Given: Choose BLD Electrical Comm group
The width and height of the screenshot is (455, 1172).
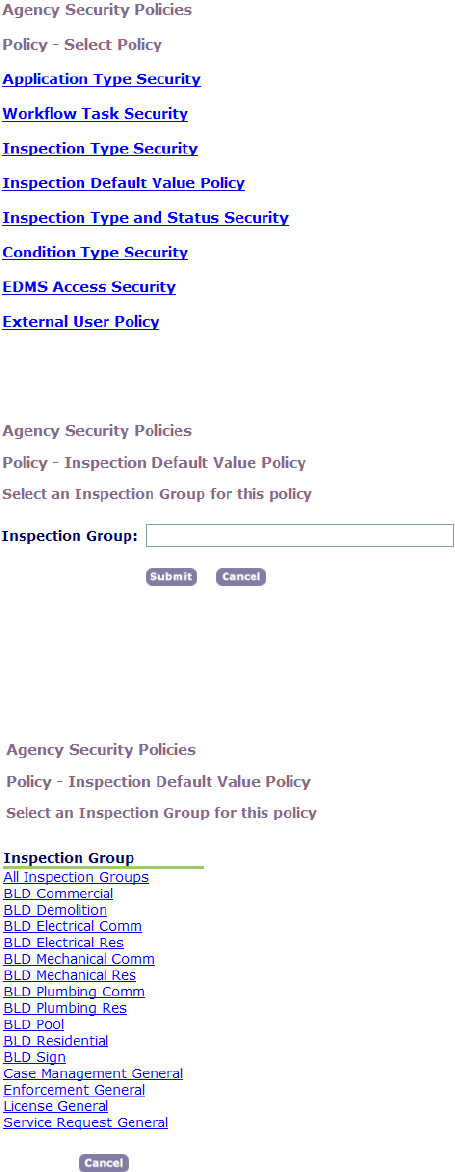Looking at the screenshot, I should click(72, 927).
